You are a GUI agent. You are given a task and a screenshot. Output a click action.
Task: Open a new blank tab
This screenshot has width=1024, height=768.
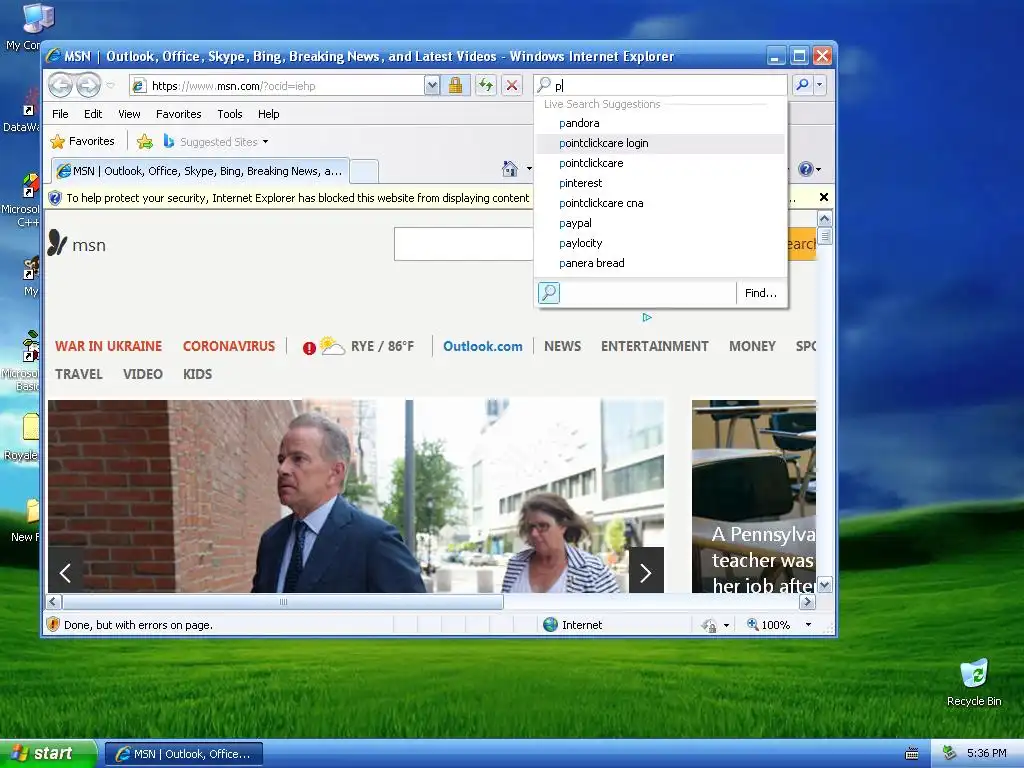pyautogui.click(x=364, y=171)
